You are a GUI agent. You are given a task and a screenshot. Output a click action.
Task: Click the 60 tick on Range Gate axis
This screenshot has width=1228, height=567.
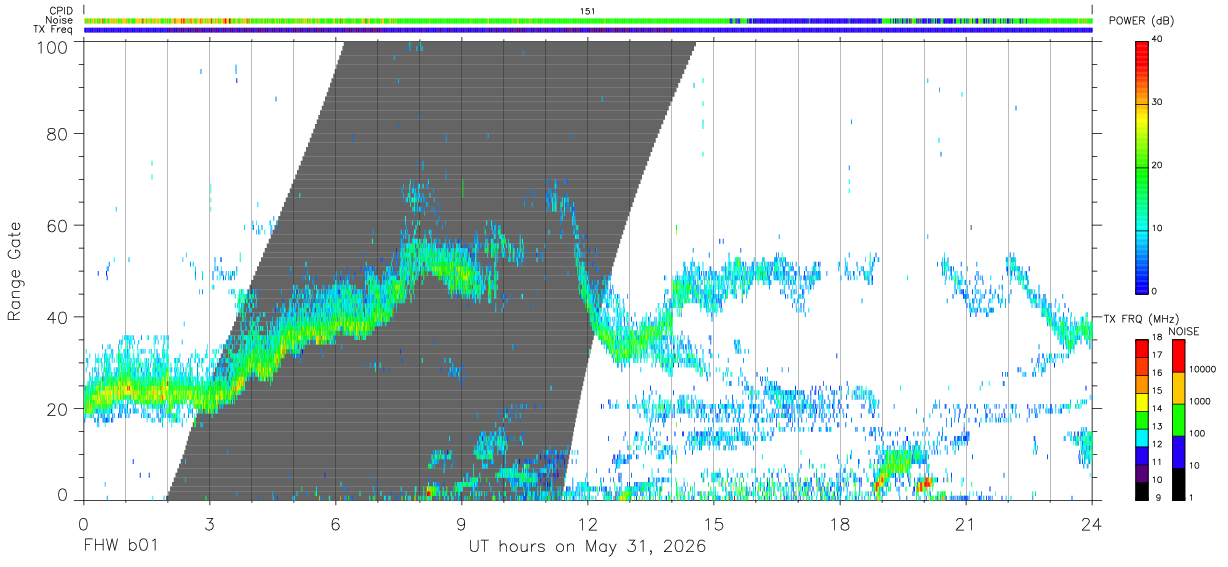57,225
